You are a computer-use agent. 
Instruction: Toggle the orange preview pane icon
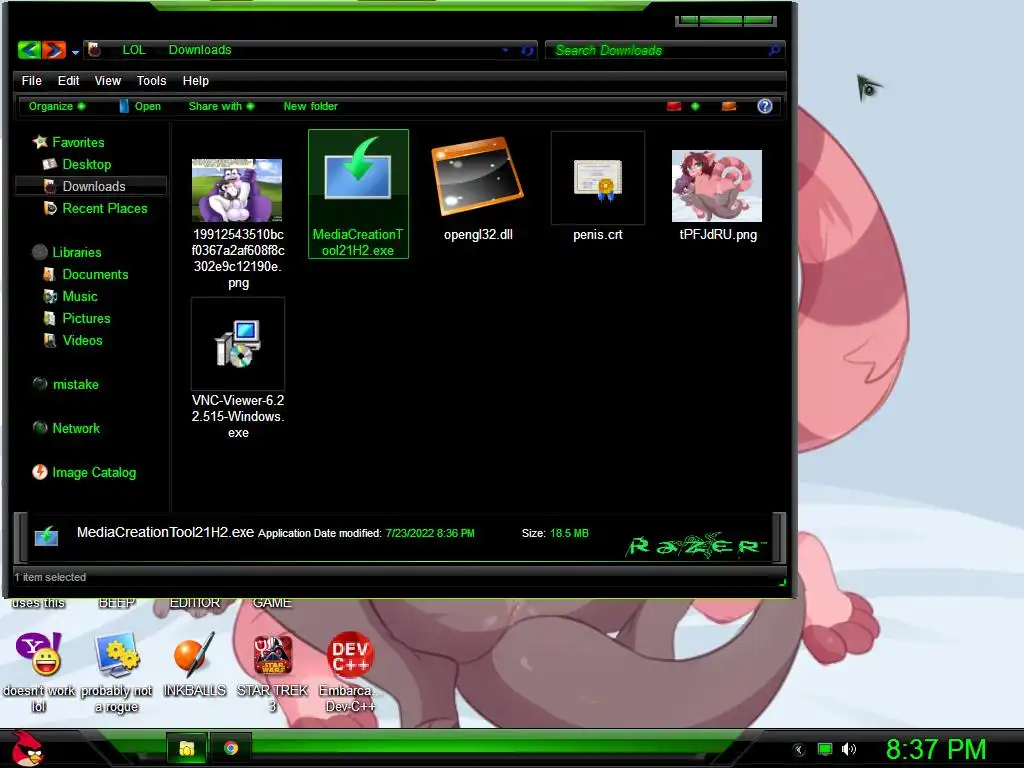click(x=729, y=106)
